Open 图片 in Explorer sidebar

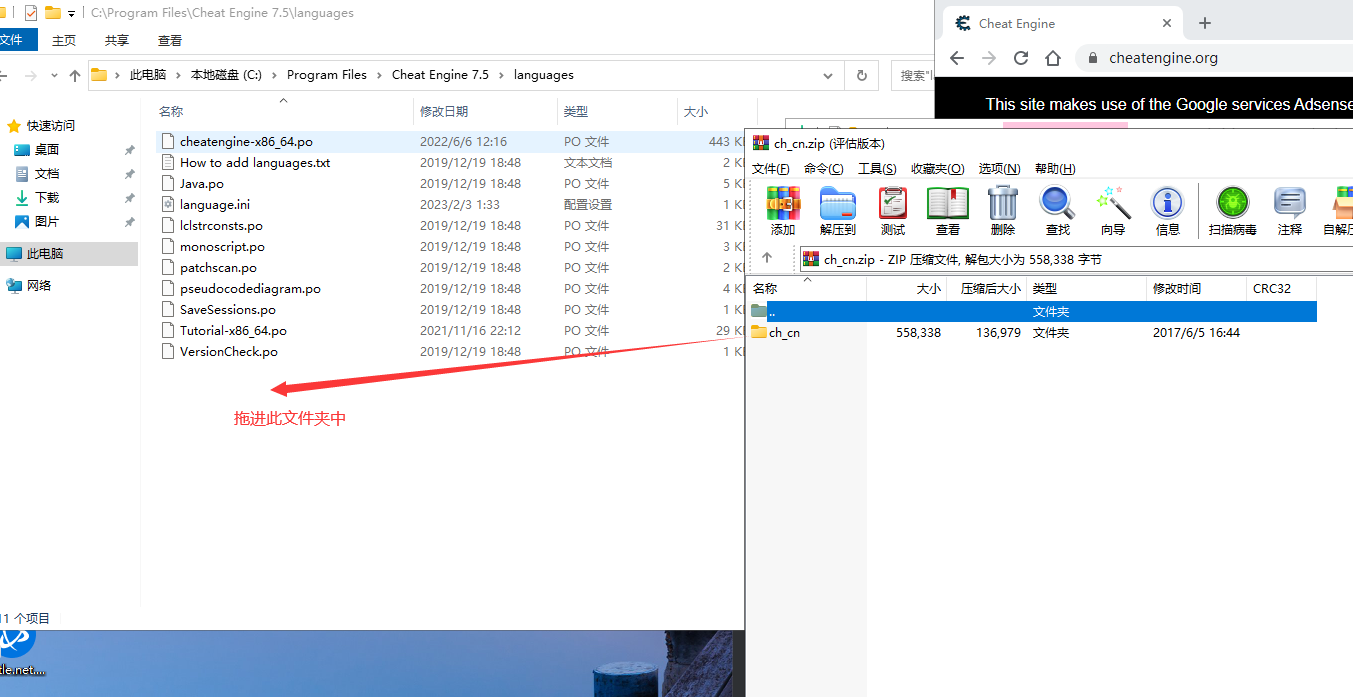[47, 222]
